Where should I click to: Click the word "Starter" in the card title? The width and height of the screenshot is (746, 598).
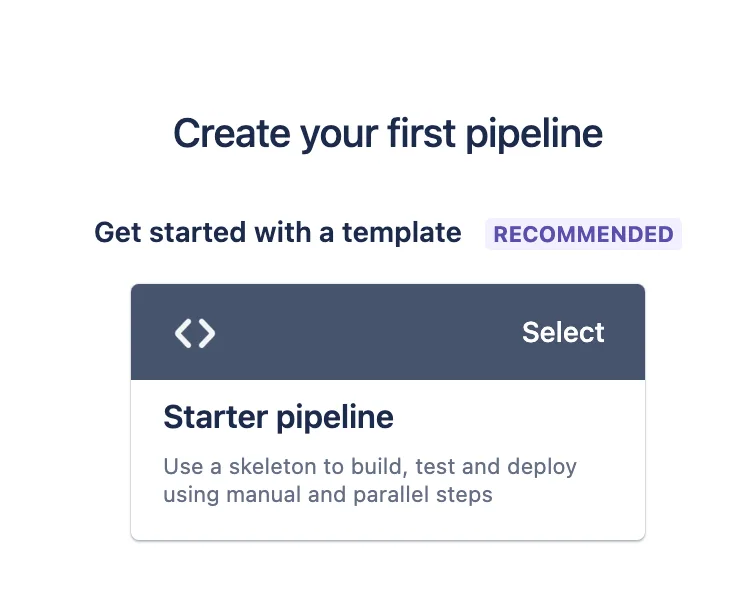pos(216,417)
